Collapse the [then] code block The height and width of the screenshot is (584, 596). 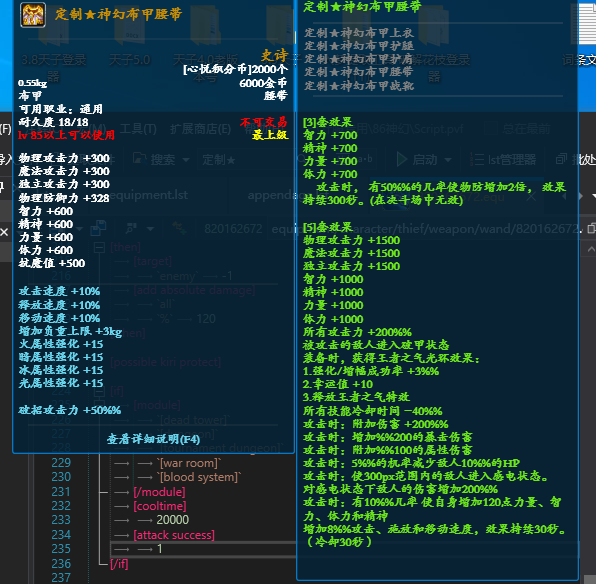tap(99, 248)
